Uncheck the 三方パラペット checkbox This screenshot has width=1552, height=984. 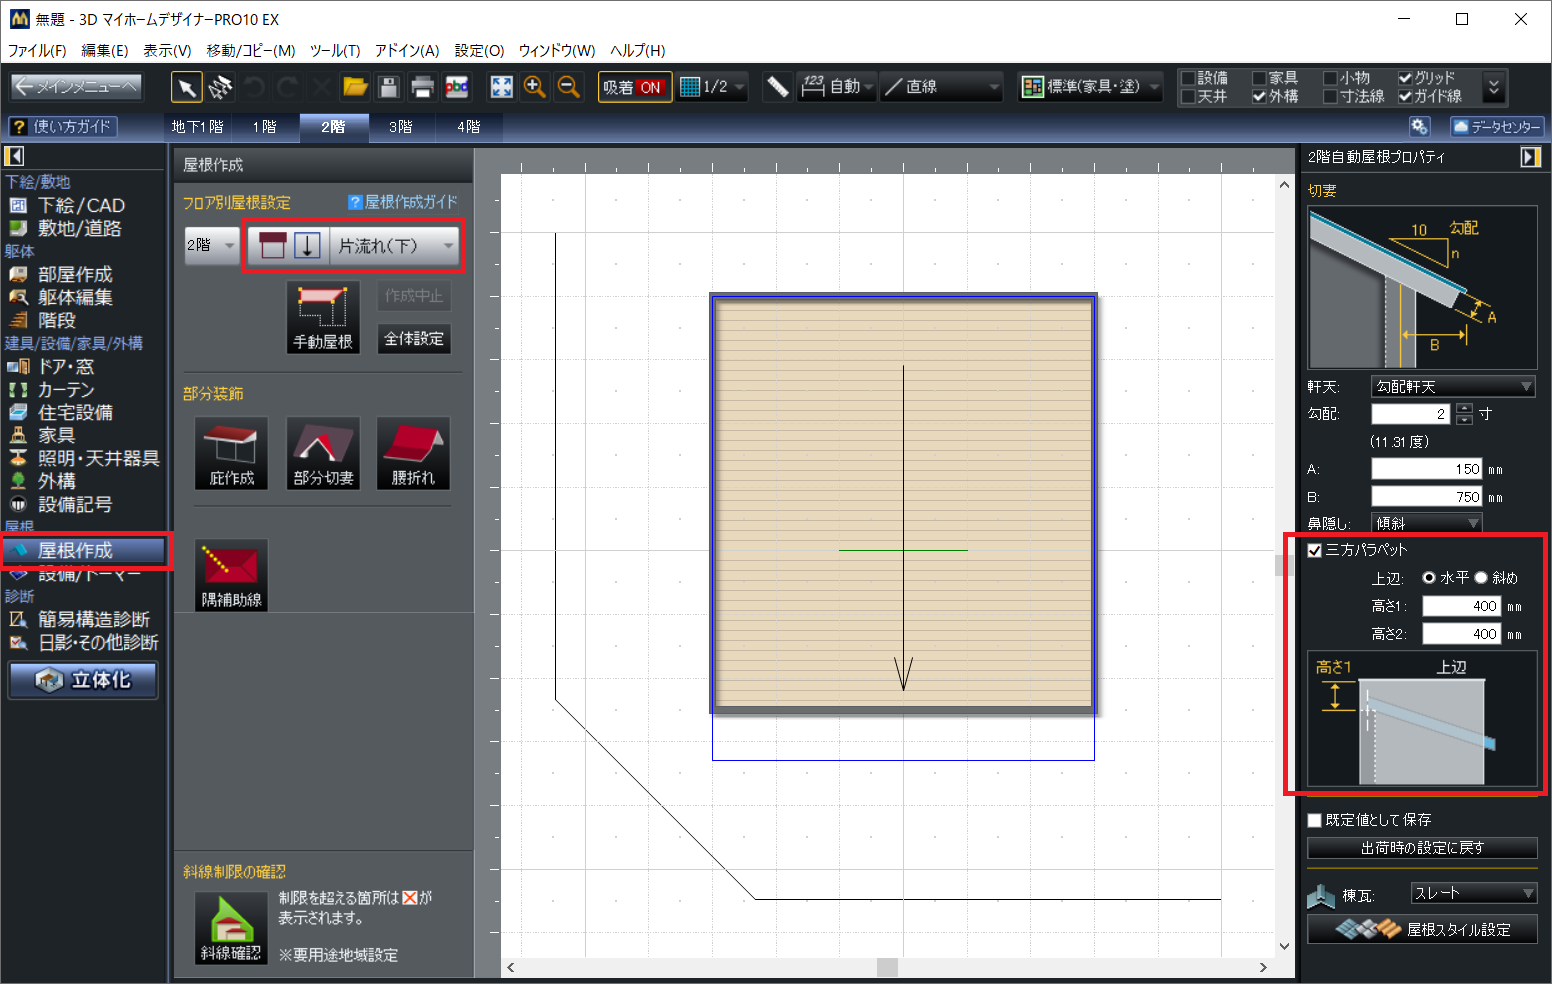1315,550
